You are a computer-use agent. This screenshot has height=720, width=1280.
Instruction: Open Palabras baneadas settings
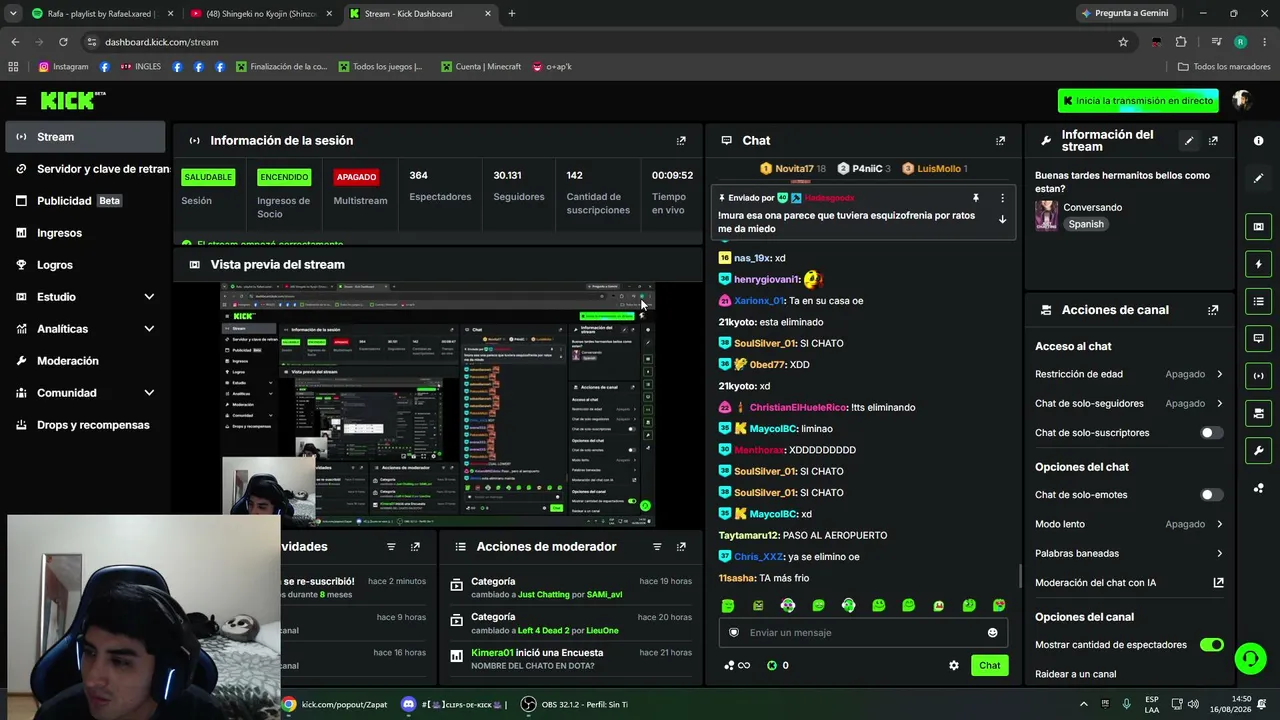1128,553
